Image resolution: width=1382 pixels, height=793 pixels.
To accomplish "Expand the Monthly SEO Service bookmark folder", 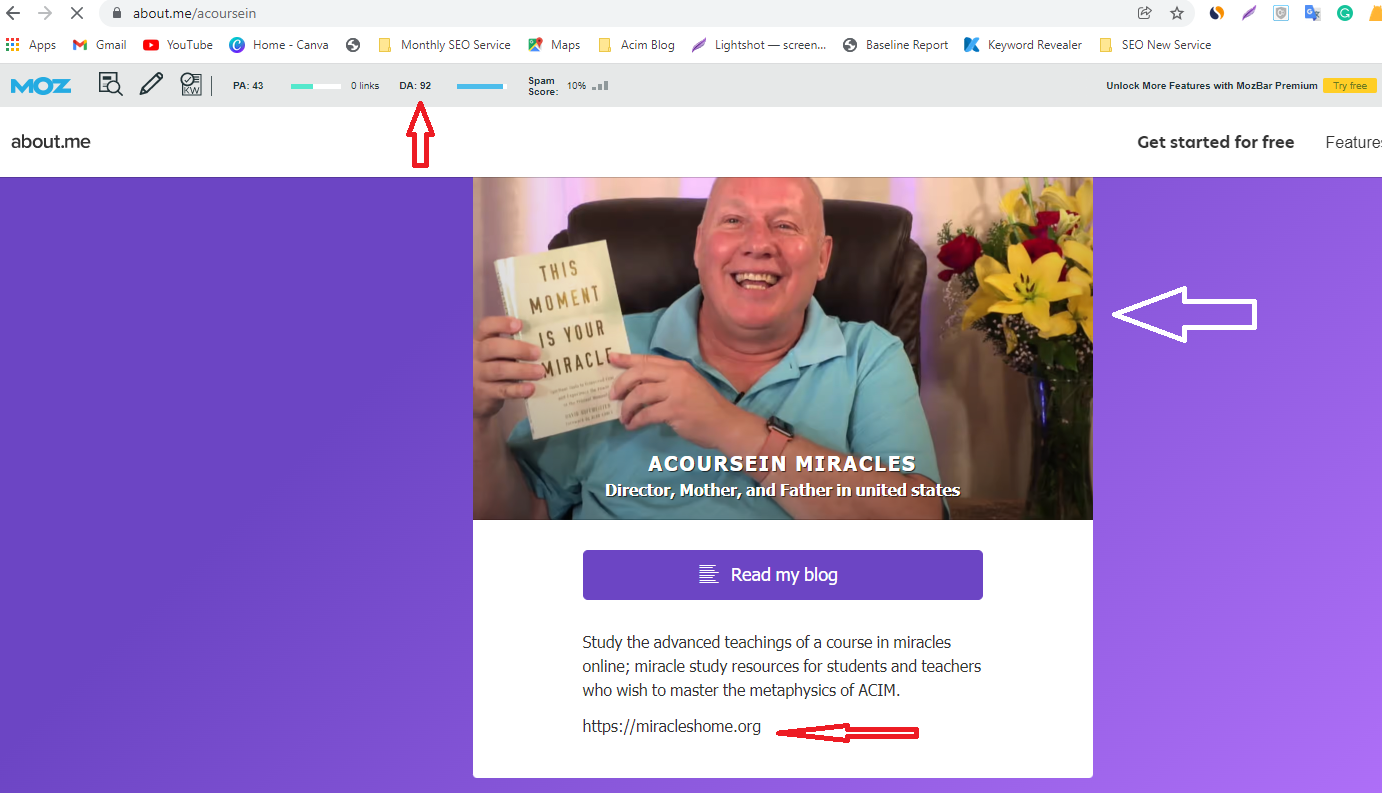I will point(444,45).
